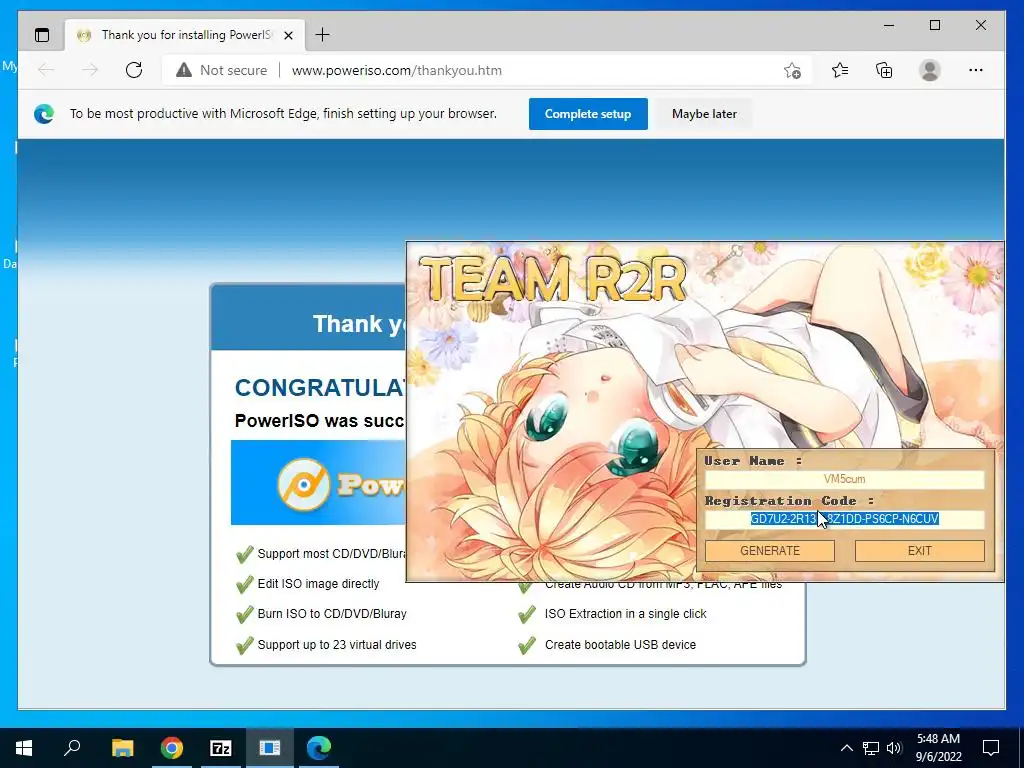Refresh the current page
1024x768 pixels.
click(134, 70)
